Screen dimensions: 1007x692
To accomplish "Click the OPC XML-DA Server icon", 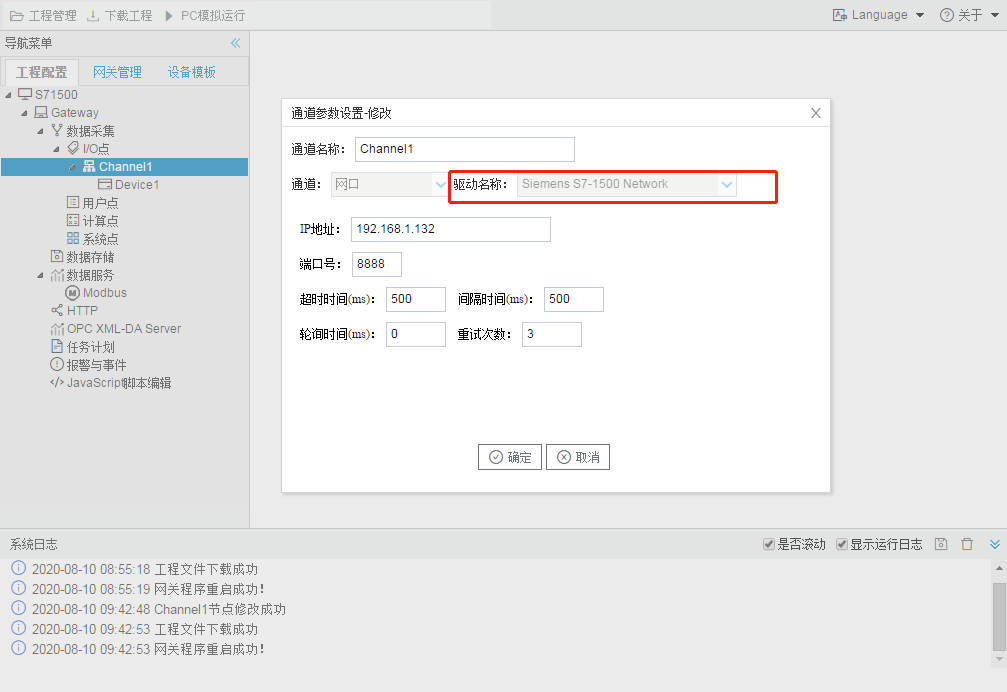I will pos(57,329).
